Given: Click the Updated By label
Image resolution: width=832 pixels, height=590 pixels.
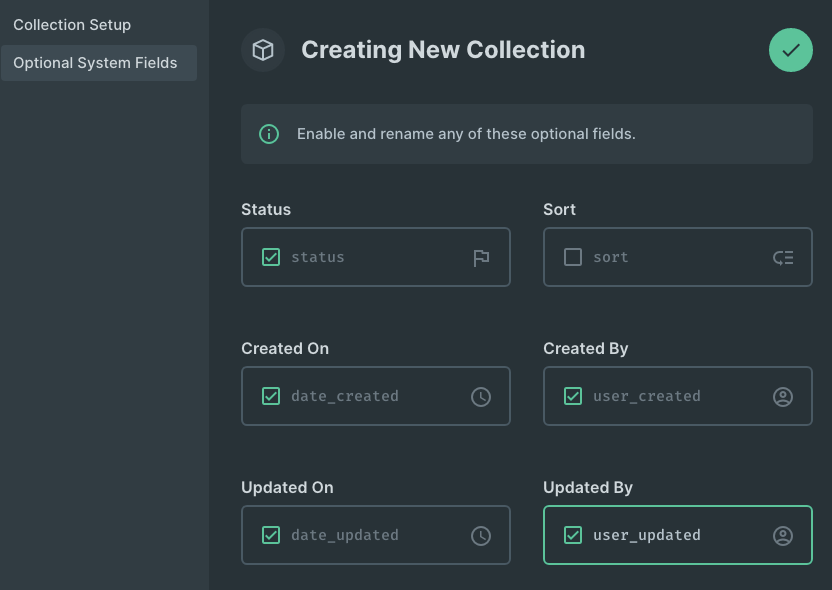Looking at the screenshot, I should [588, 488].
